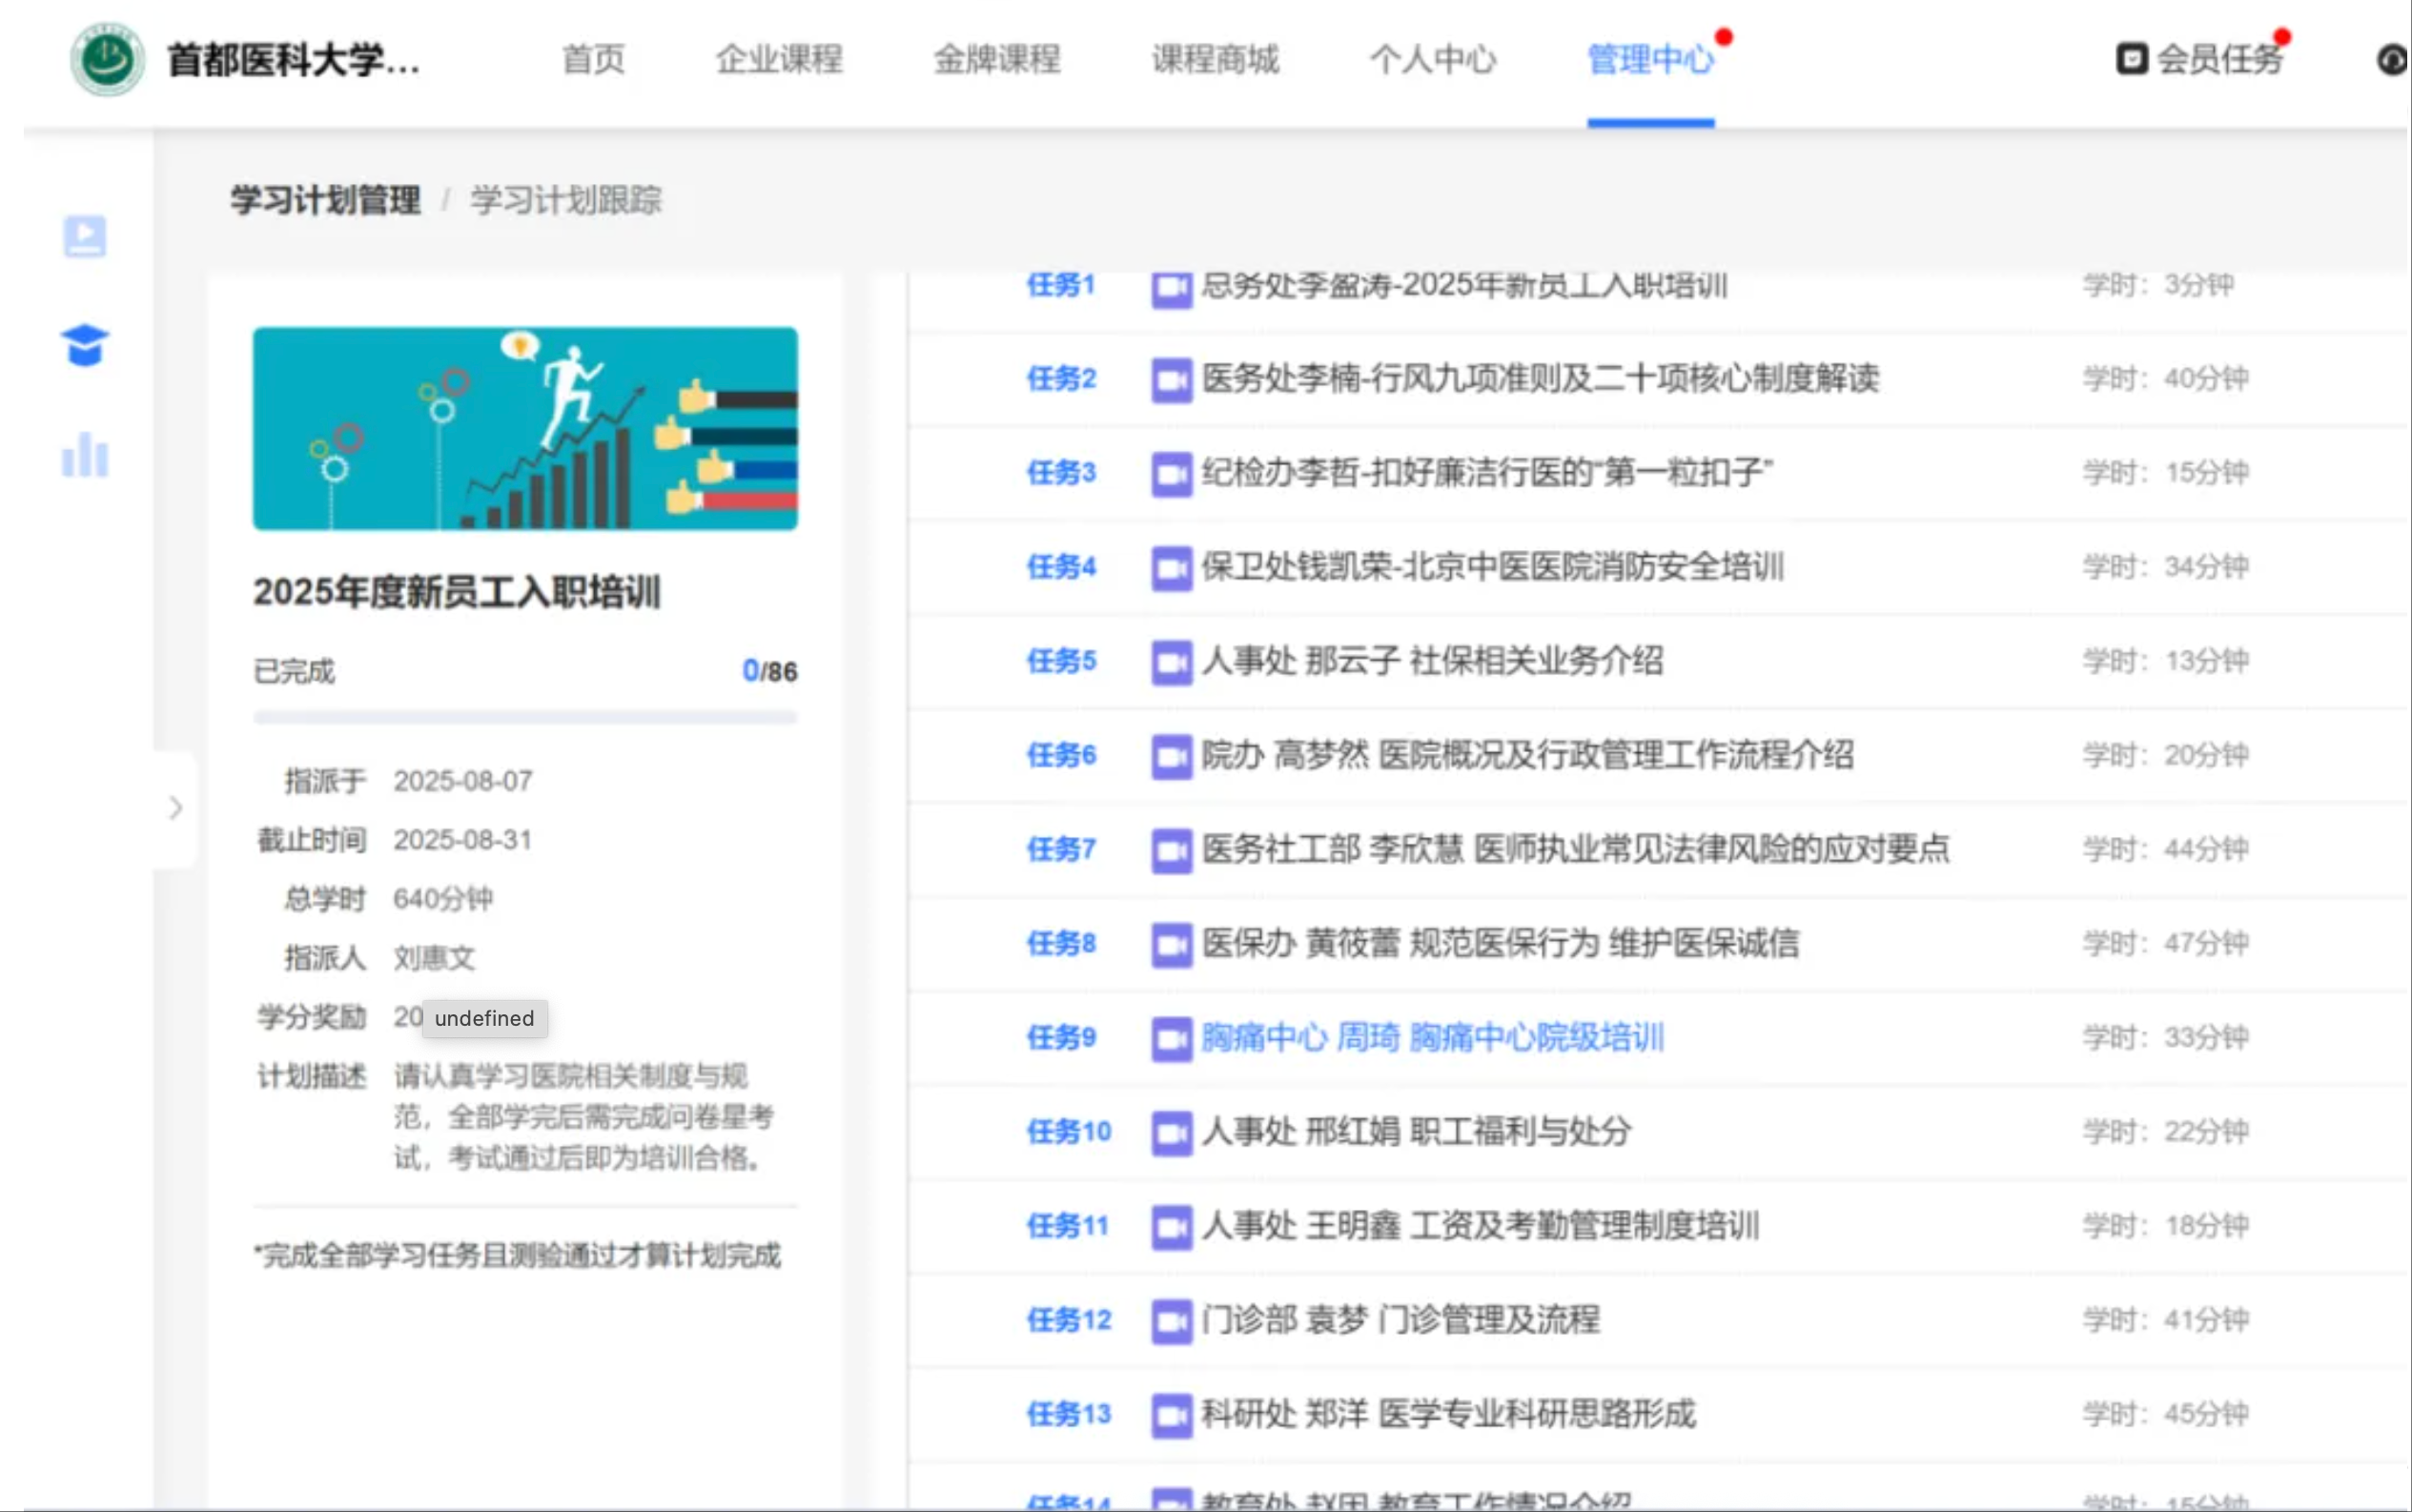Viewport: 2412px width, 1512px height.
Task: Click the video icon for 任务12
Action: tap(1171, 1321)
